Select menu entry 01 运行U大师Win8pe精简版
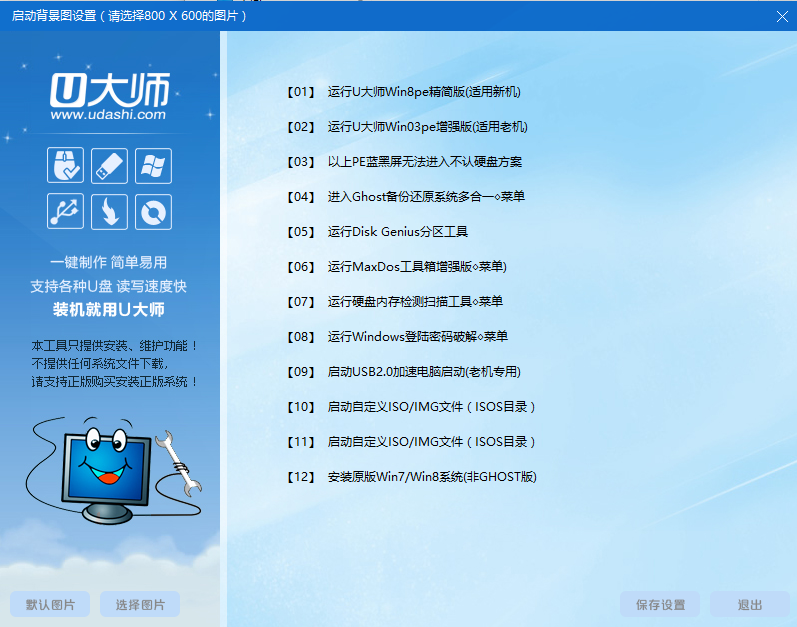This screenshot has width=797, height=627. click(x=404, y=92)
